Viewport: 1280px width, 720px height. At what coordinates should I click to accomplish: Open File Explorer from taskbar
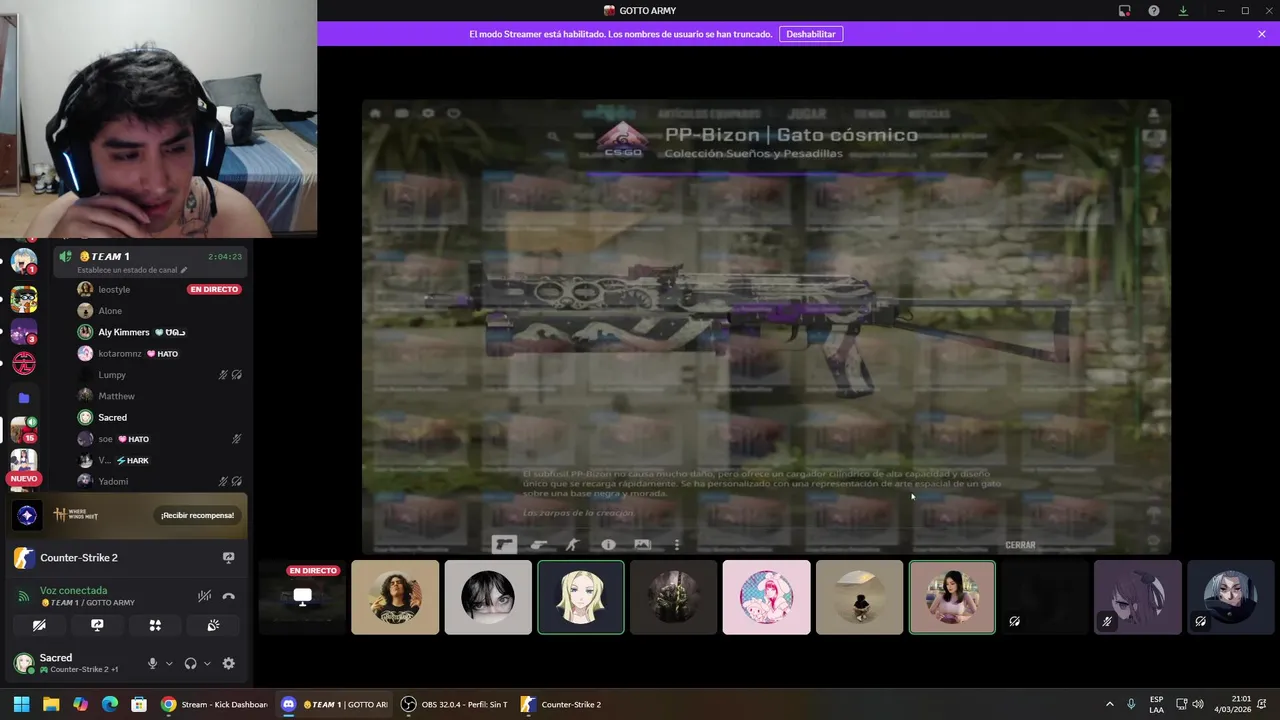[x=51, y=704]
